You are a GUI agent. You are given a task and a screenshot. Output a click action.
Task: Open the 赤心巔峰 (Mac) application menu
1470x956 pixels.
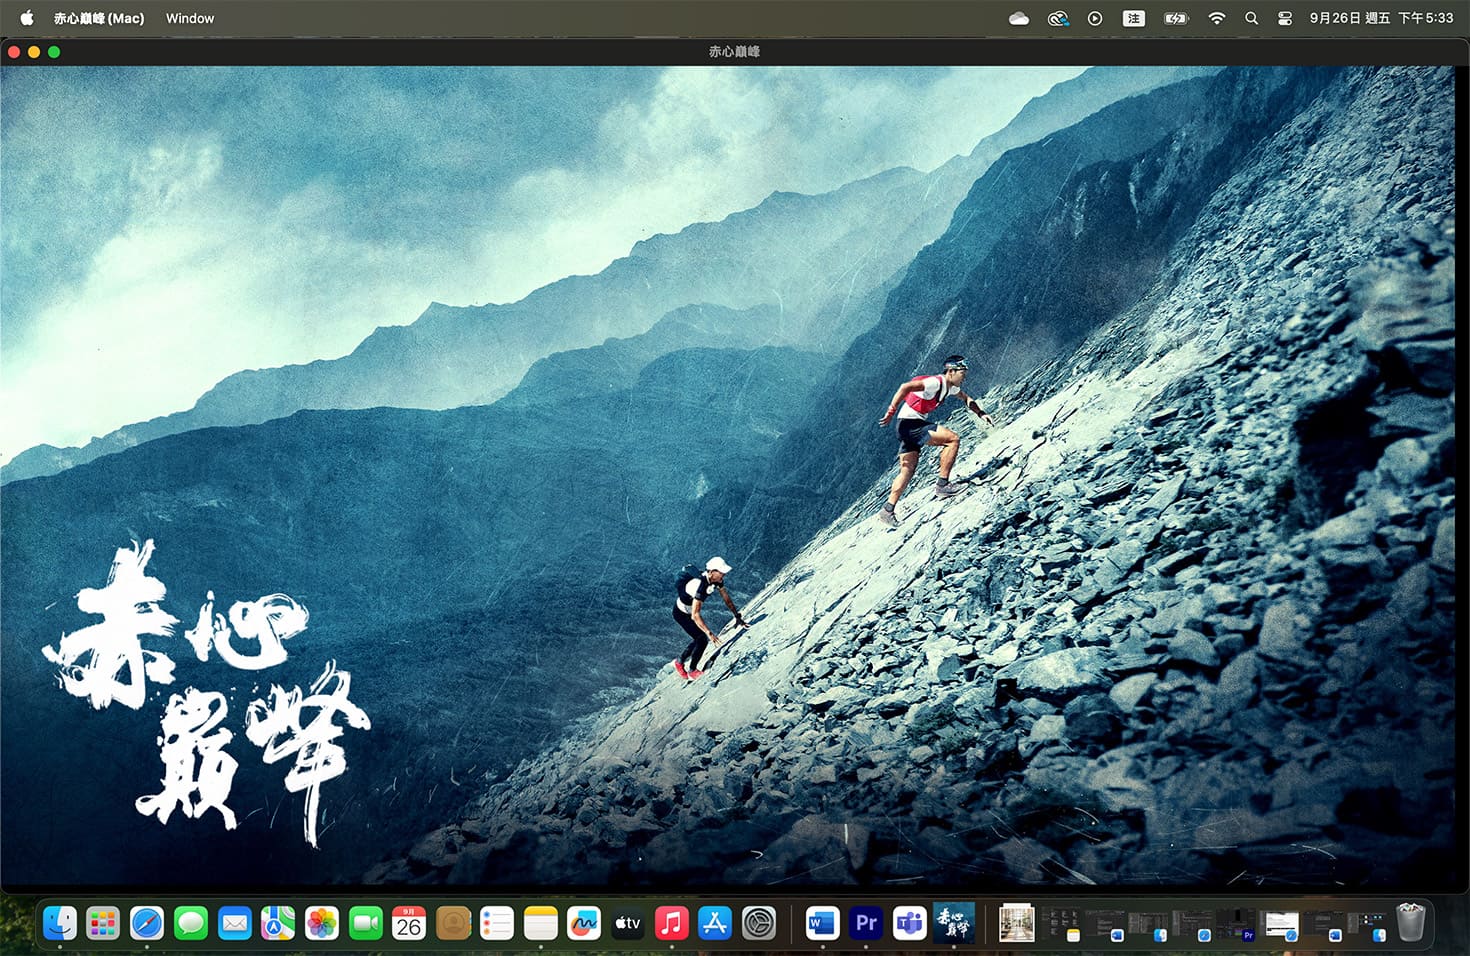pos(99,18)
